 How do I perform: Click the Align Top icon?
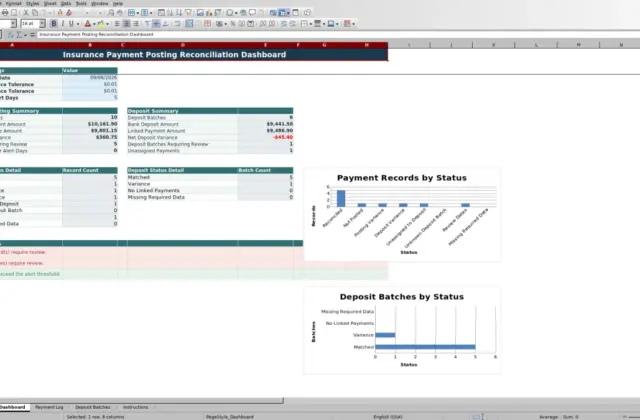(147, 24)
